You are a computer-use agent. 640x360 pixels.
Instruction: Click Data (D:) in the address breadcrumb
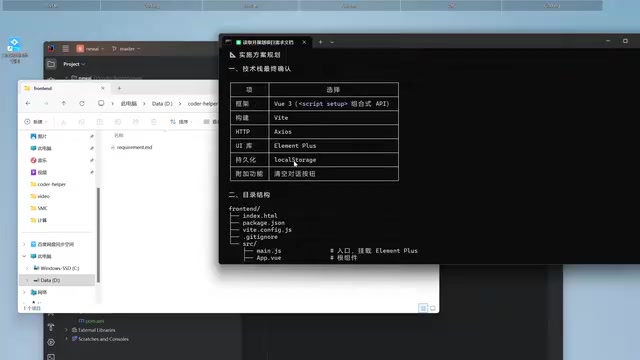point(162,104)
